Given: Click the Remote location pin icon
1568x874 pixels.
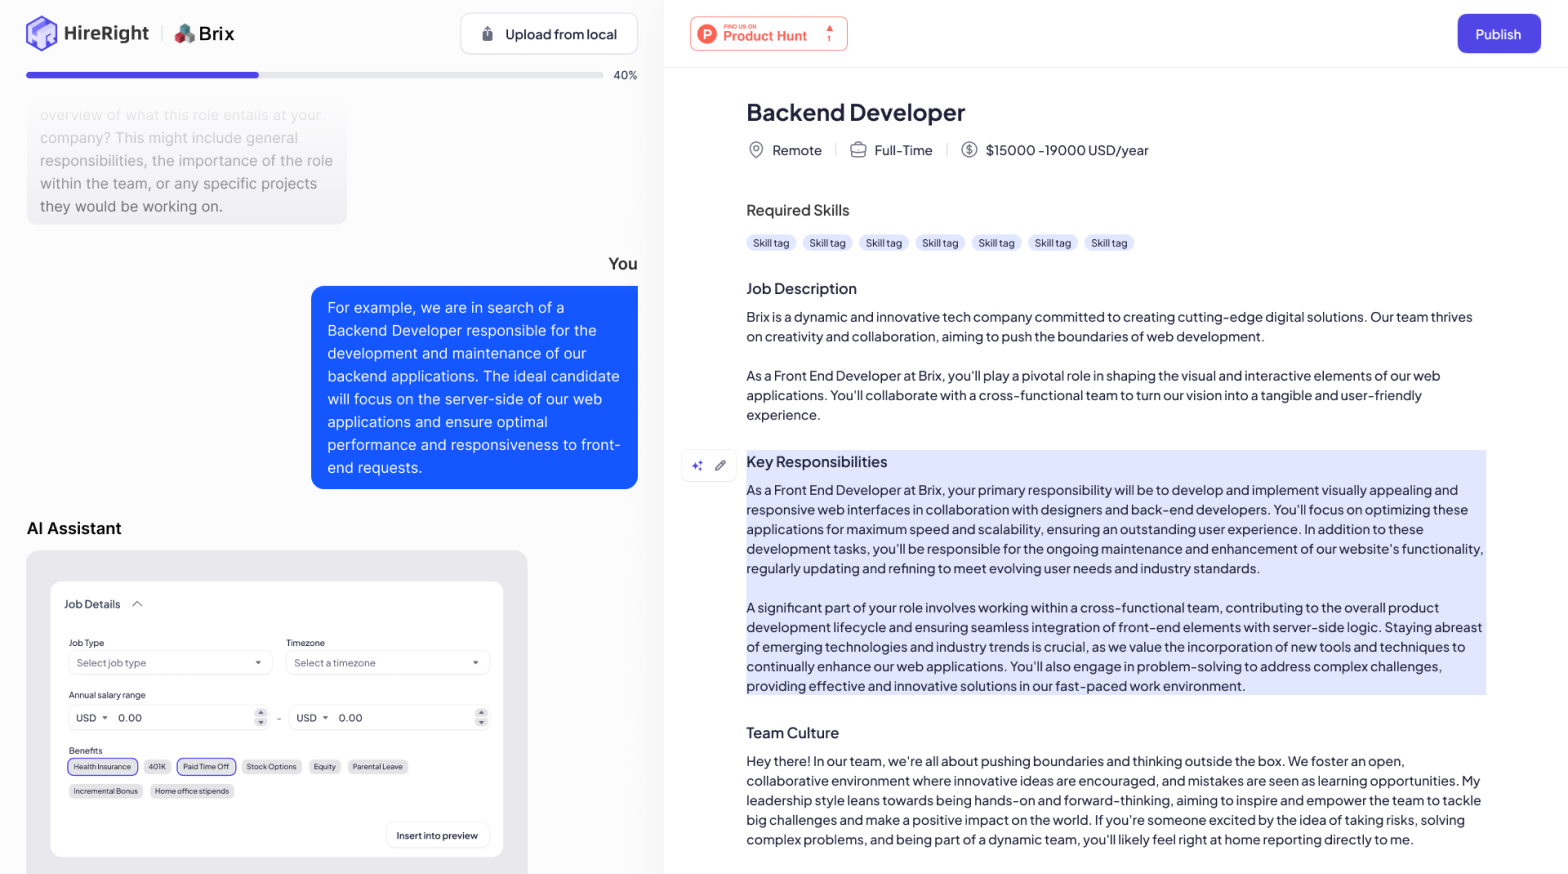Looking at the screenshot, I should [x=756, y=150].
